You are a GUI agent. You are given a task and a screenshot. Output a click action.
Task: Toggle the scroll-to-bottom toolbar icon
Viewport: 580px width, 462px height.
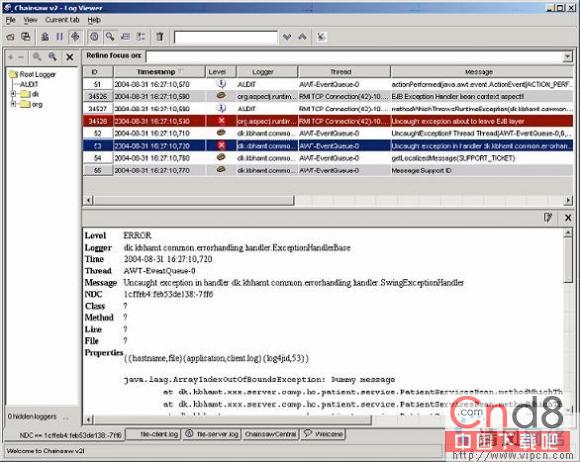coord(75,37)
